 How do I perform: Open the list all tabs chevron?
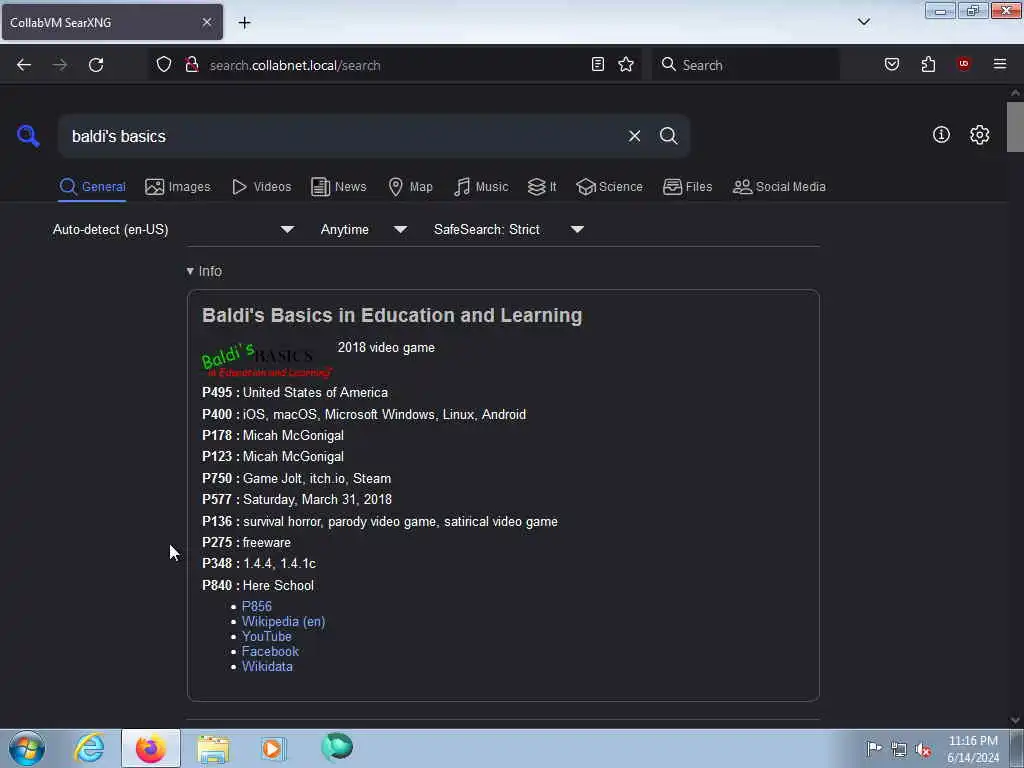coord(864,22)
